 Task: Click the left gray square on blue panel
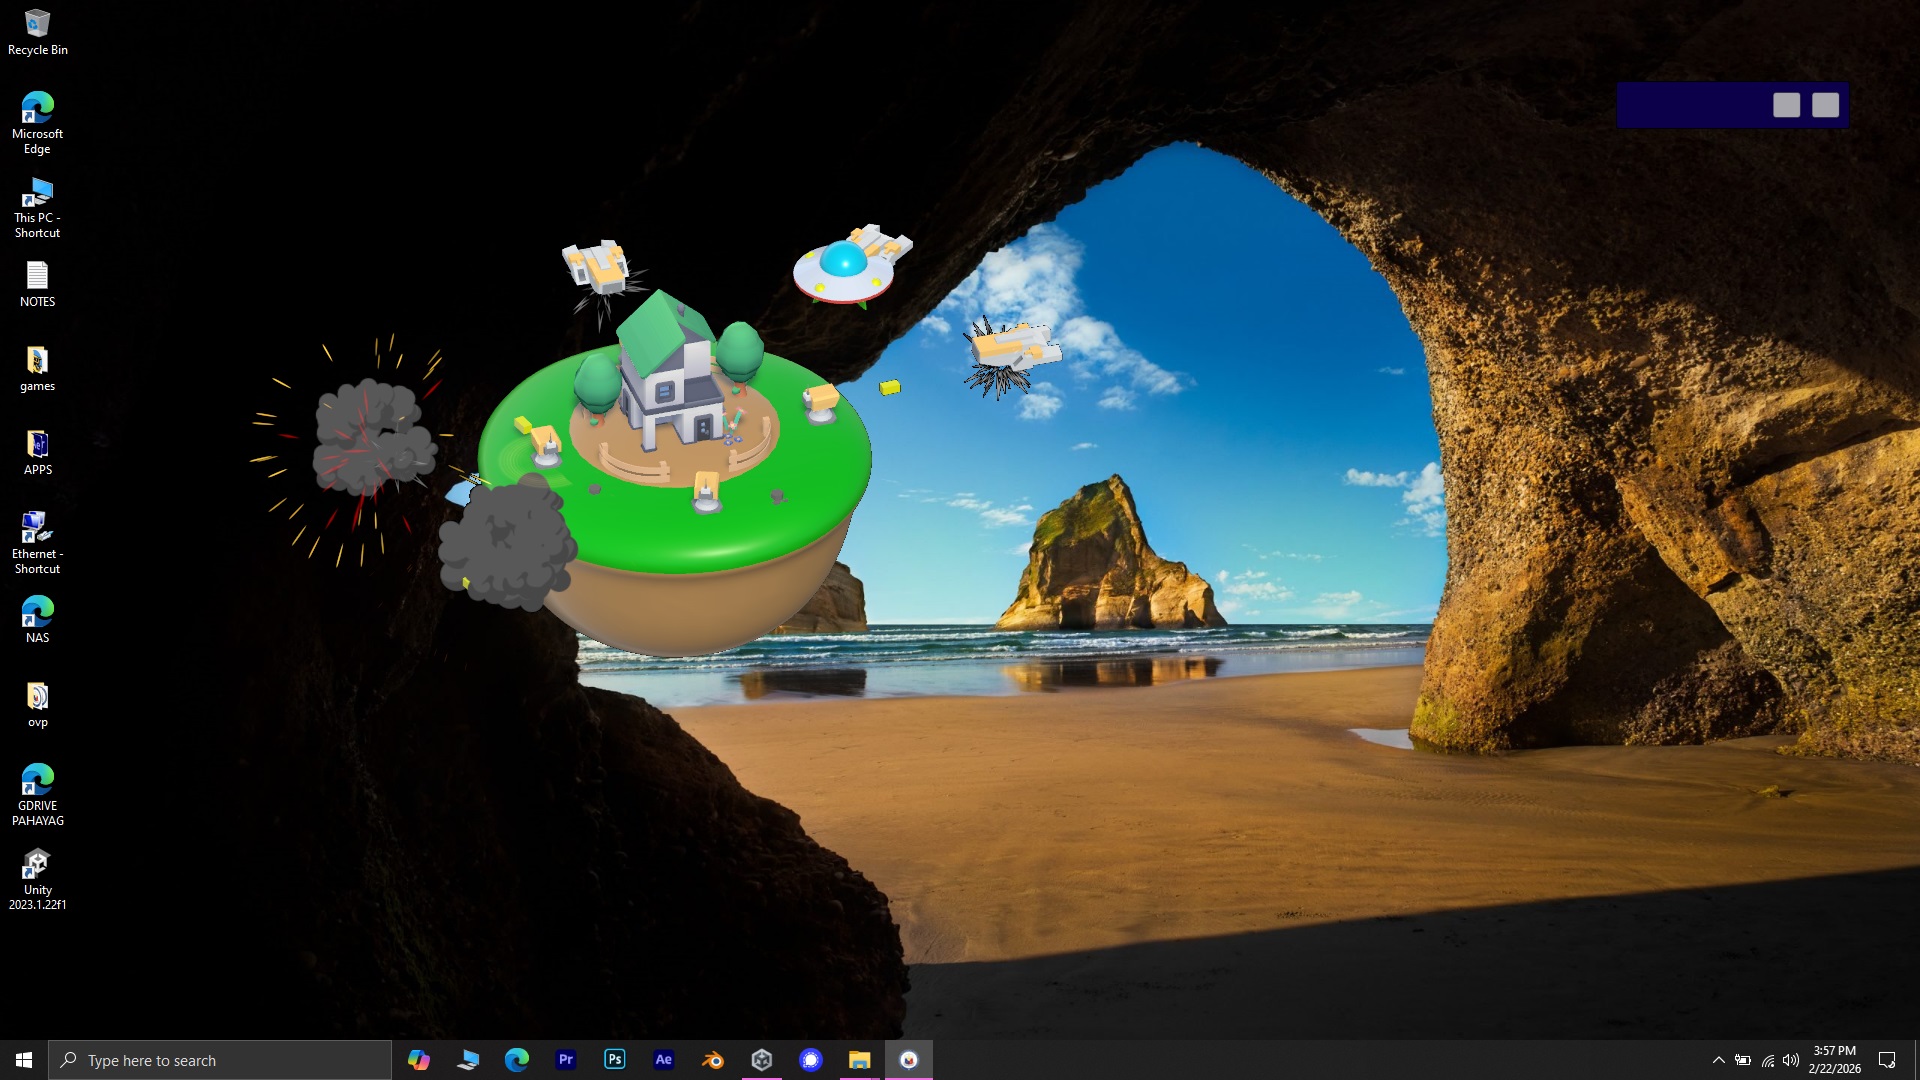[1787, 105]
